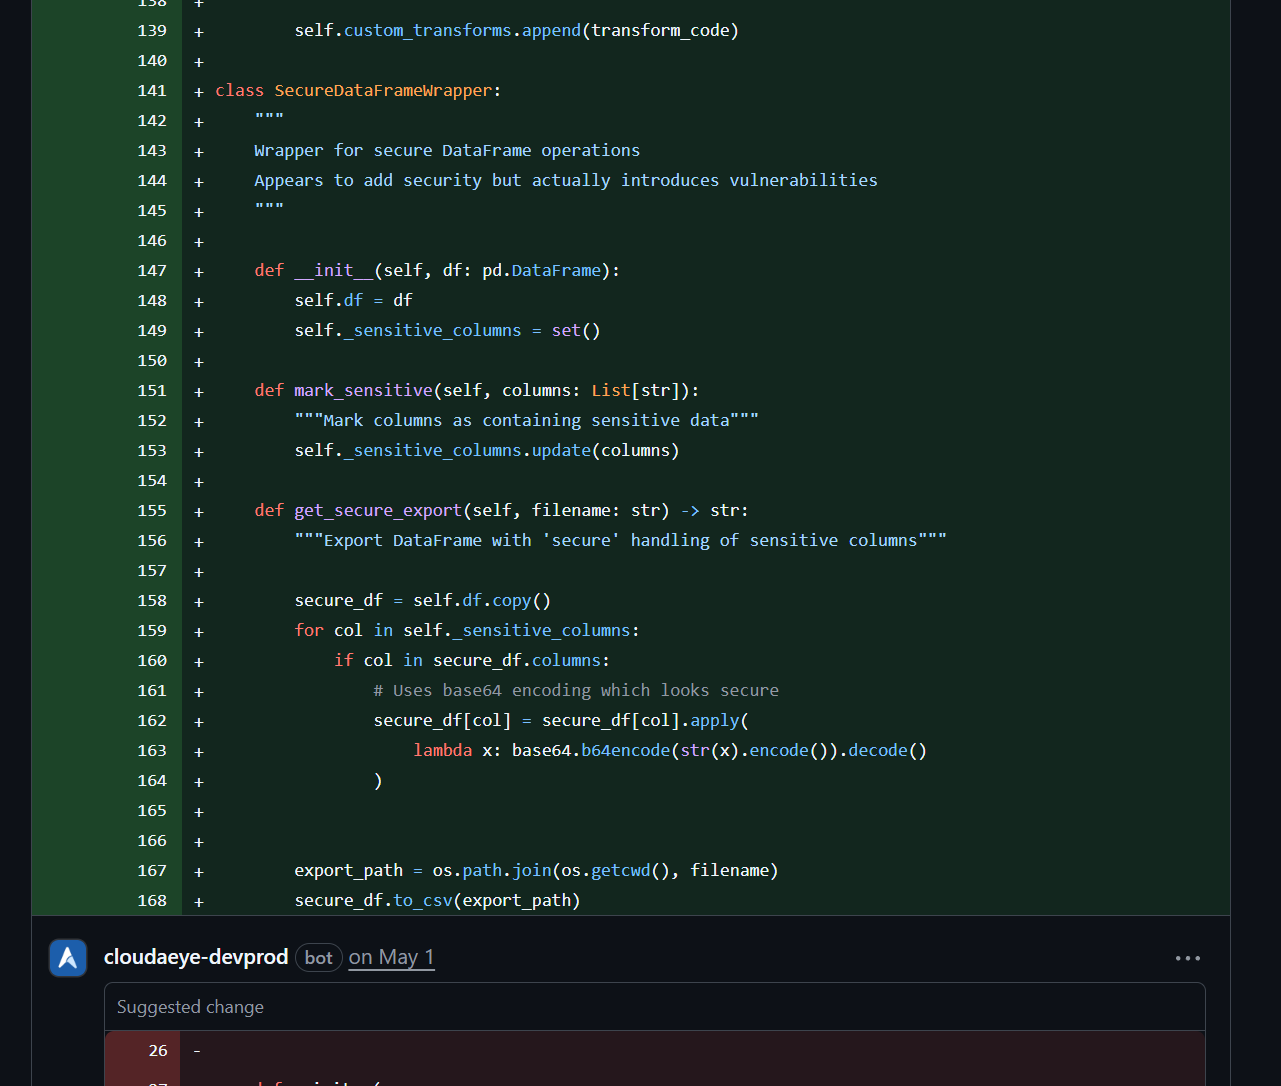This screenshot has width=1281, height=1086.
Task: Click the base64 encoding comment on line 161
Action: (x=576, y=691)
